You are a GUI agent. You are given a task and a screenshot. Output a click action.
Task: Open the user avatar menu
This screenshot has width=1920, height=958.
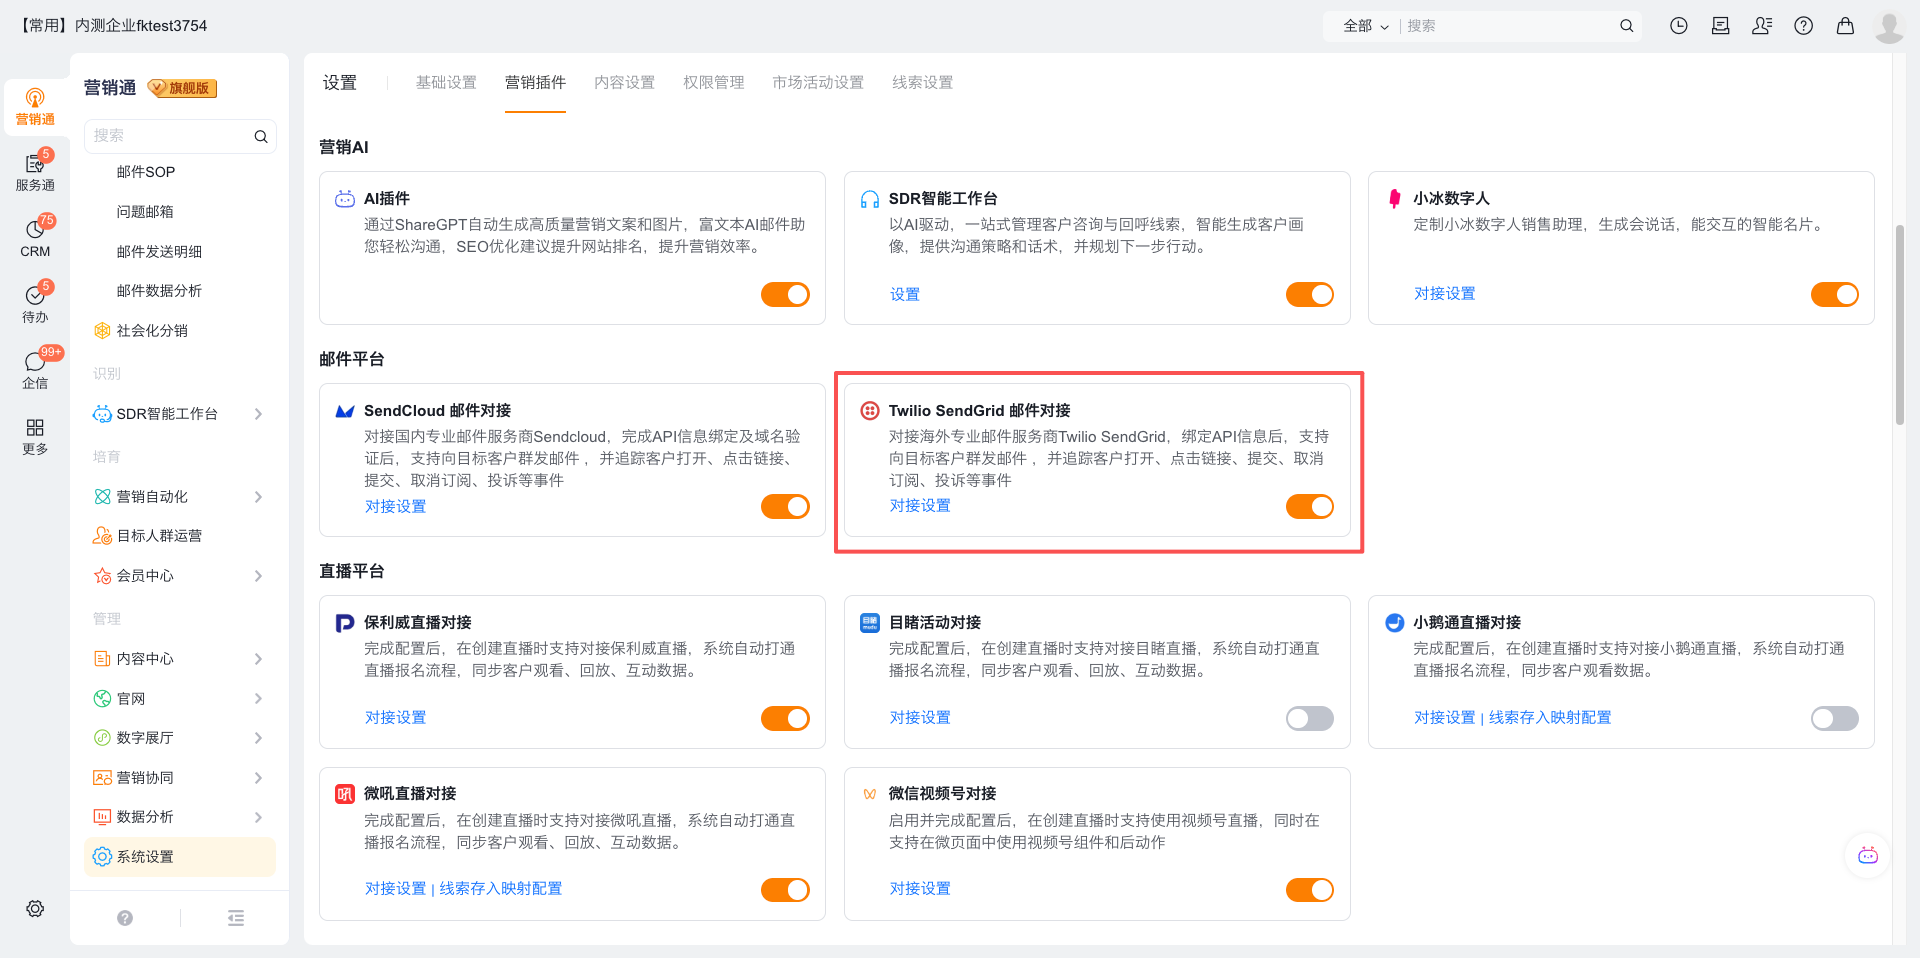(1889, 27)
